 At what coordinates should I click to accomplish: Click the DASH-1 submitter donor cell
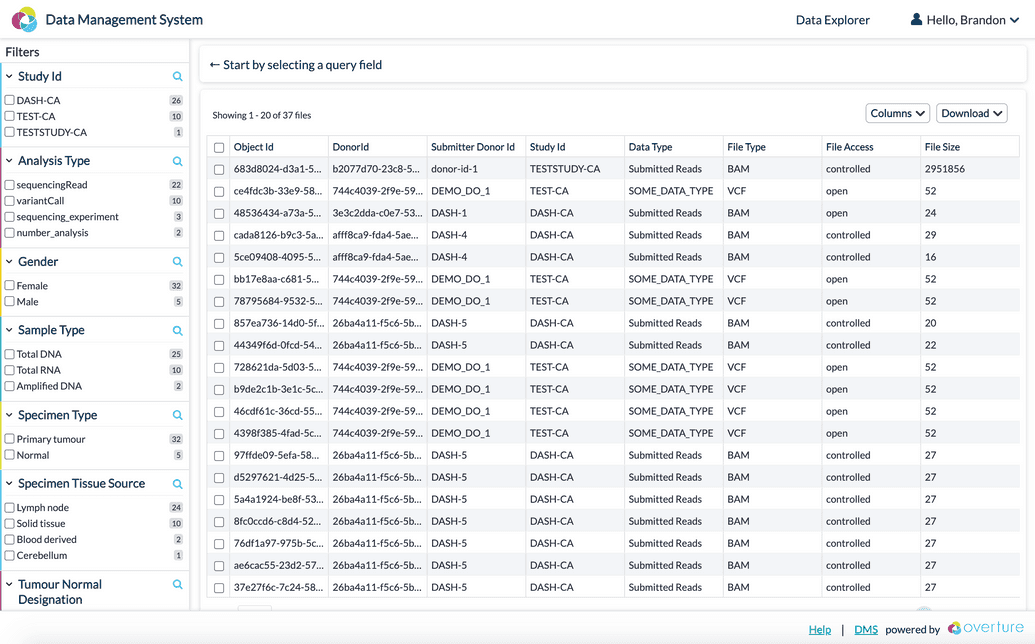tap(449, 213)
